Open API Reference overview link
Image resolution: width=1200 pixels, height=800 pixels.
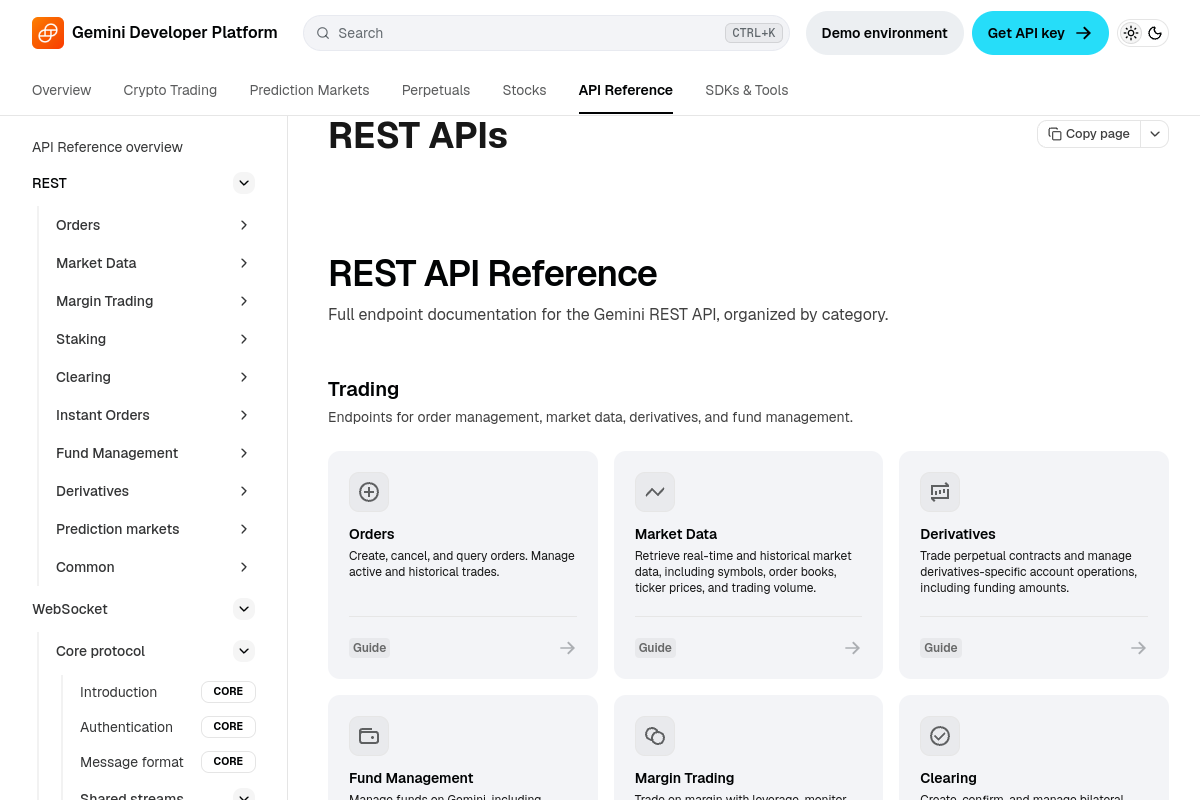pos(107,147)
